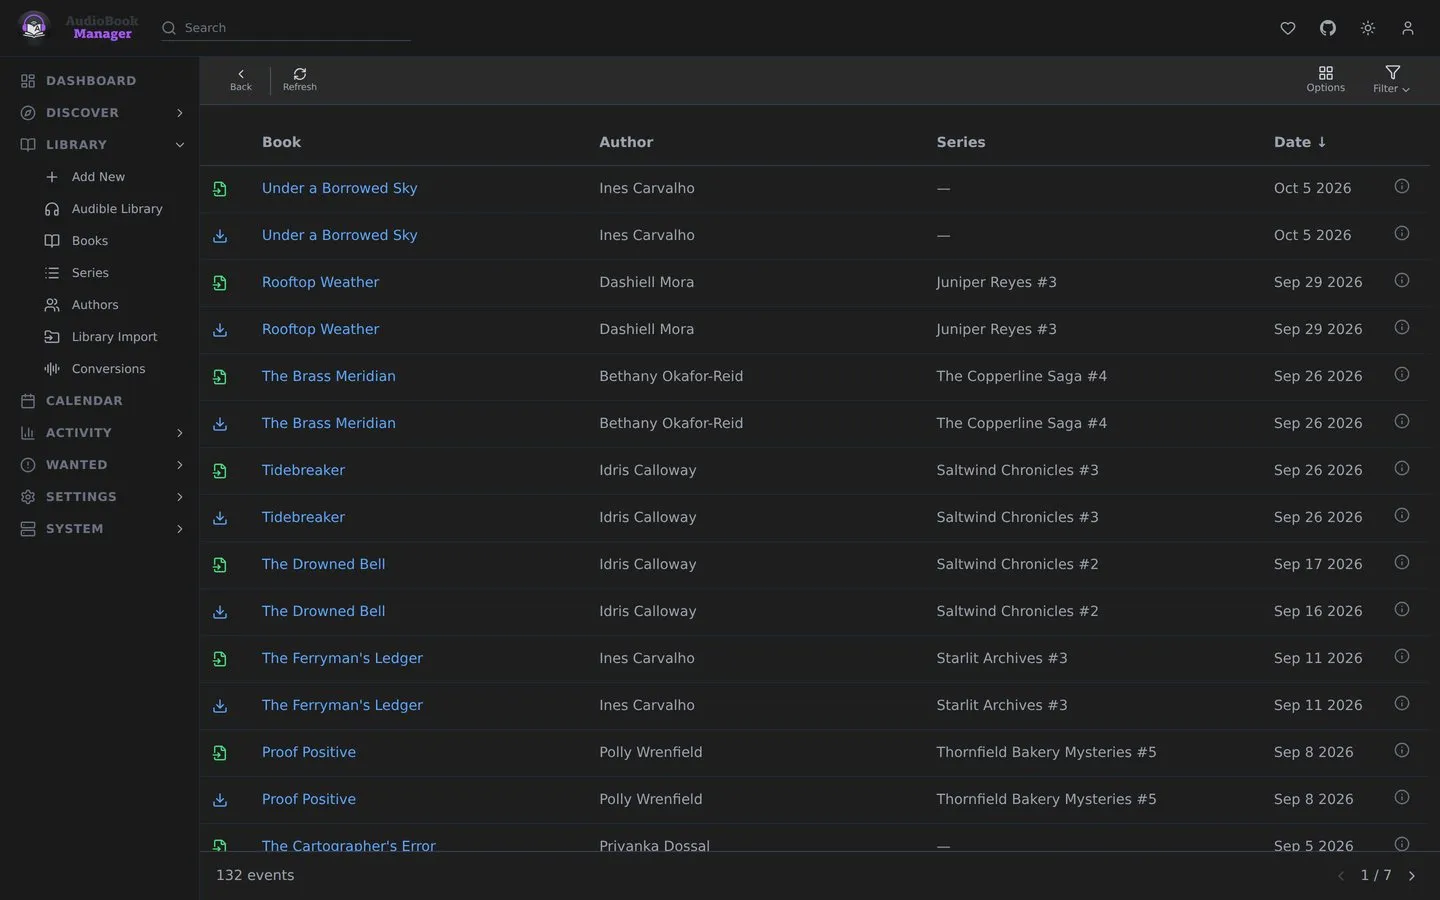The image size is (1440, 900).
Task: Sort the table by Date column
Action: coord(1300,142)
